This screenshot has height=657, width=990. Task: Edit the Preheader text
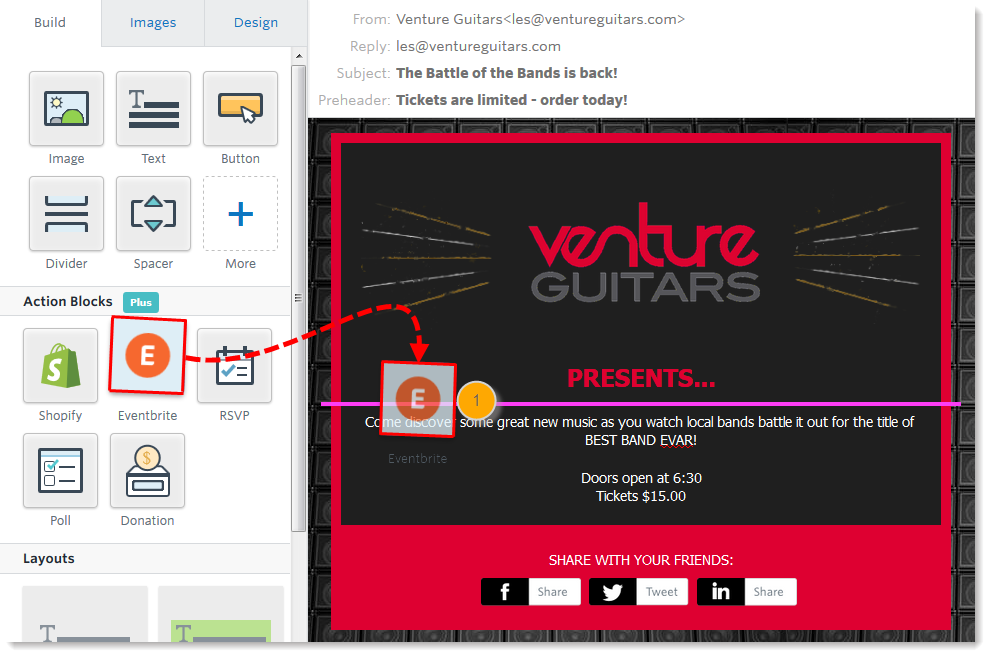click(x=512, y=100)
